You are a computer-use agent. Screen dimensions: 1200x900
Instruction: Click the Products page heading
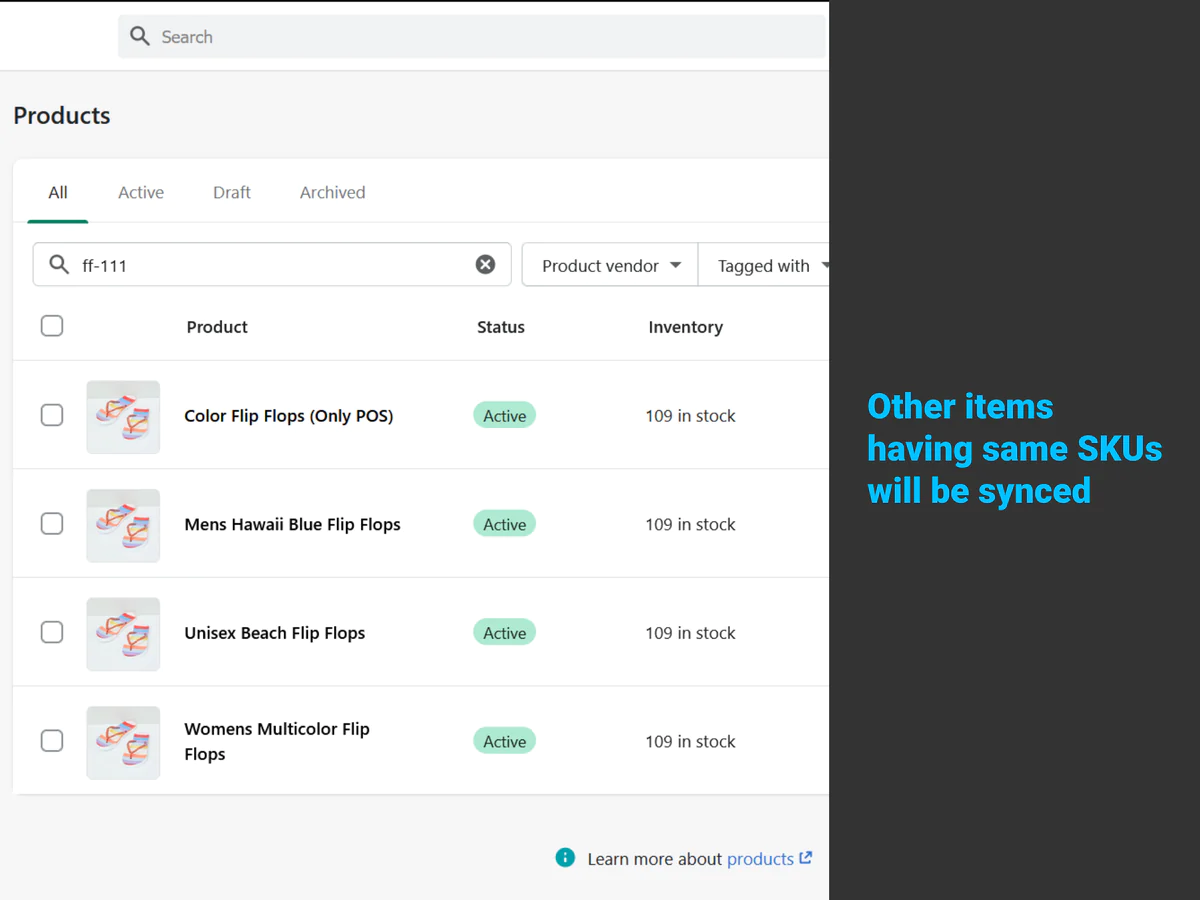click(62, 115)
